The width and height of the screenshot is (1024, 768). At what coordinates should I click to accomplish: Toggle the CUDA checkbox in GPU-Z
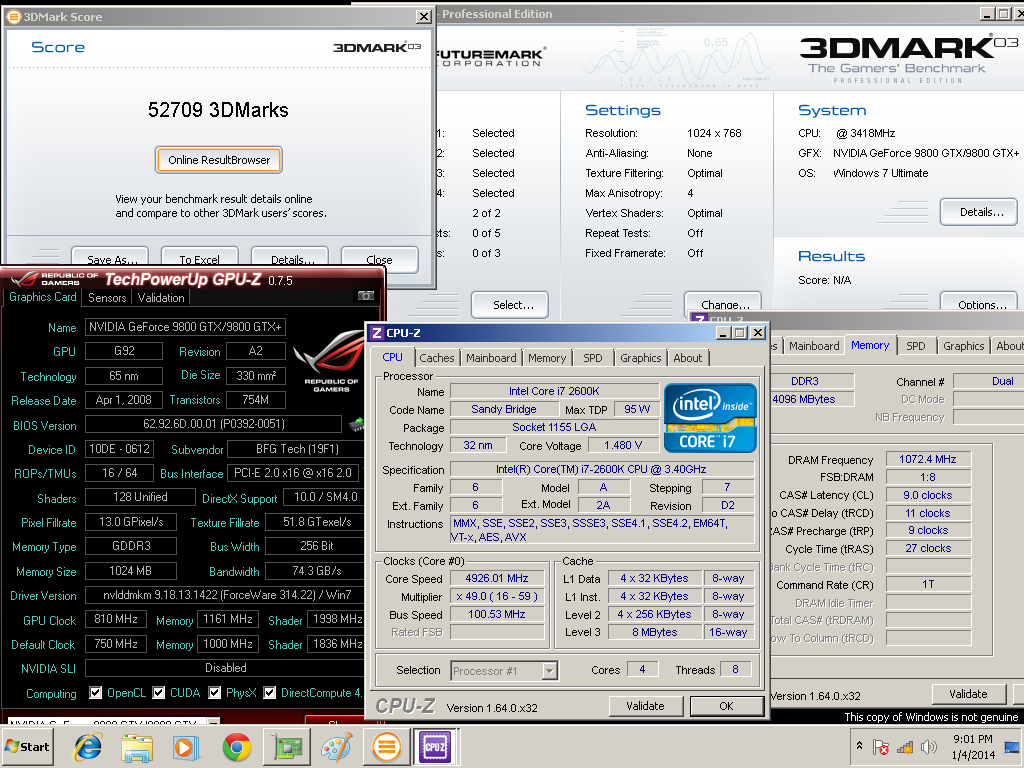click(x=159, y=692)
